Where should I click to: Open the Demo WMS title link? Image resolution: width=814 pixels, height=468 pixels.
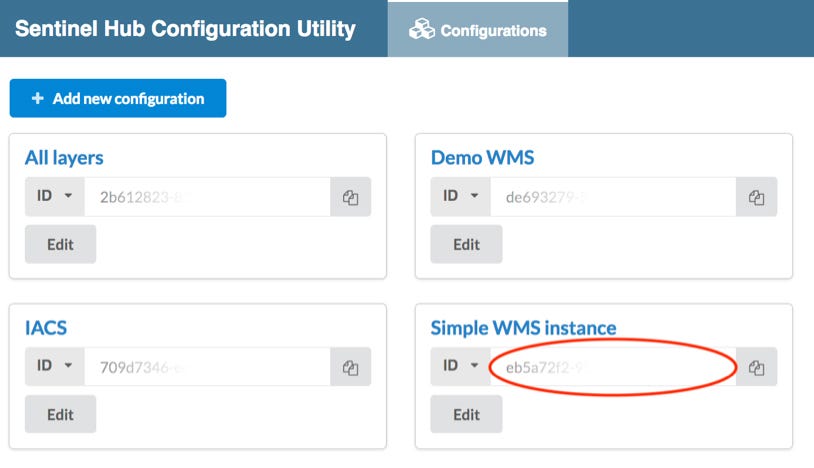[x=482, y=157]
